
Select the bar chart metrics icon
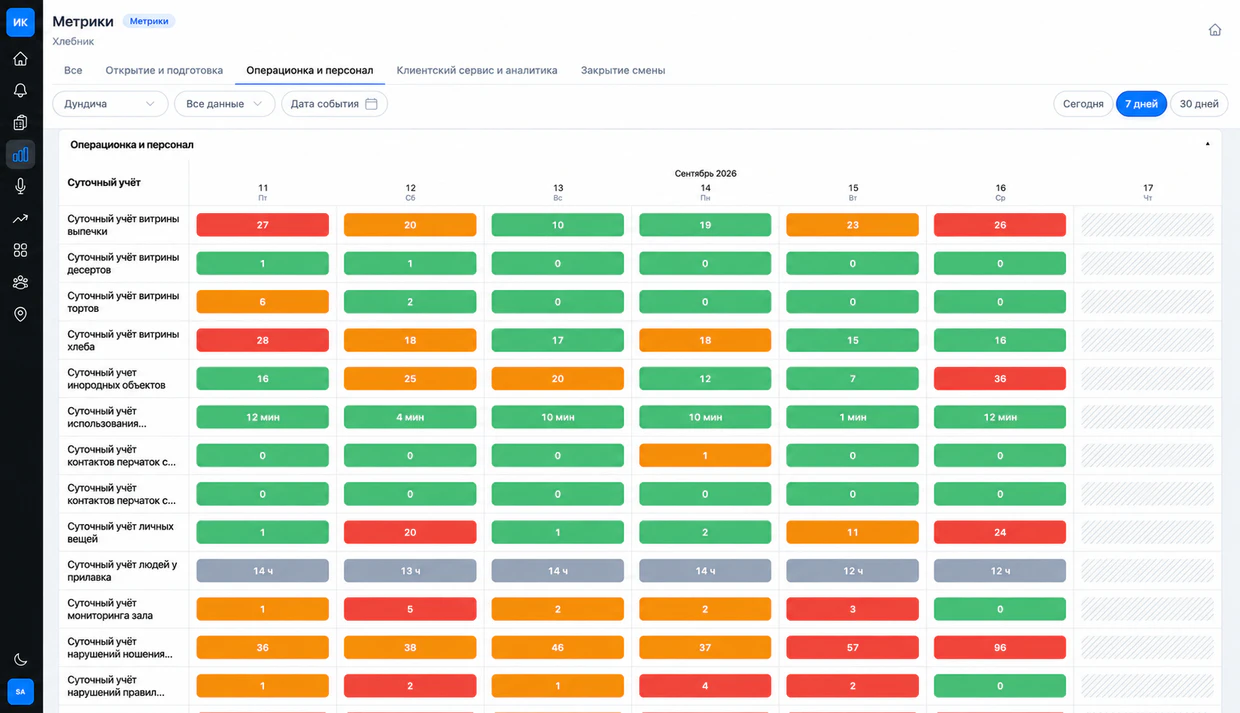20,154
